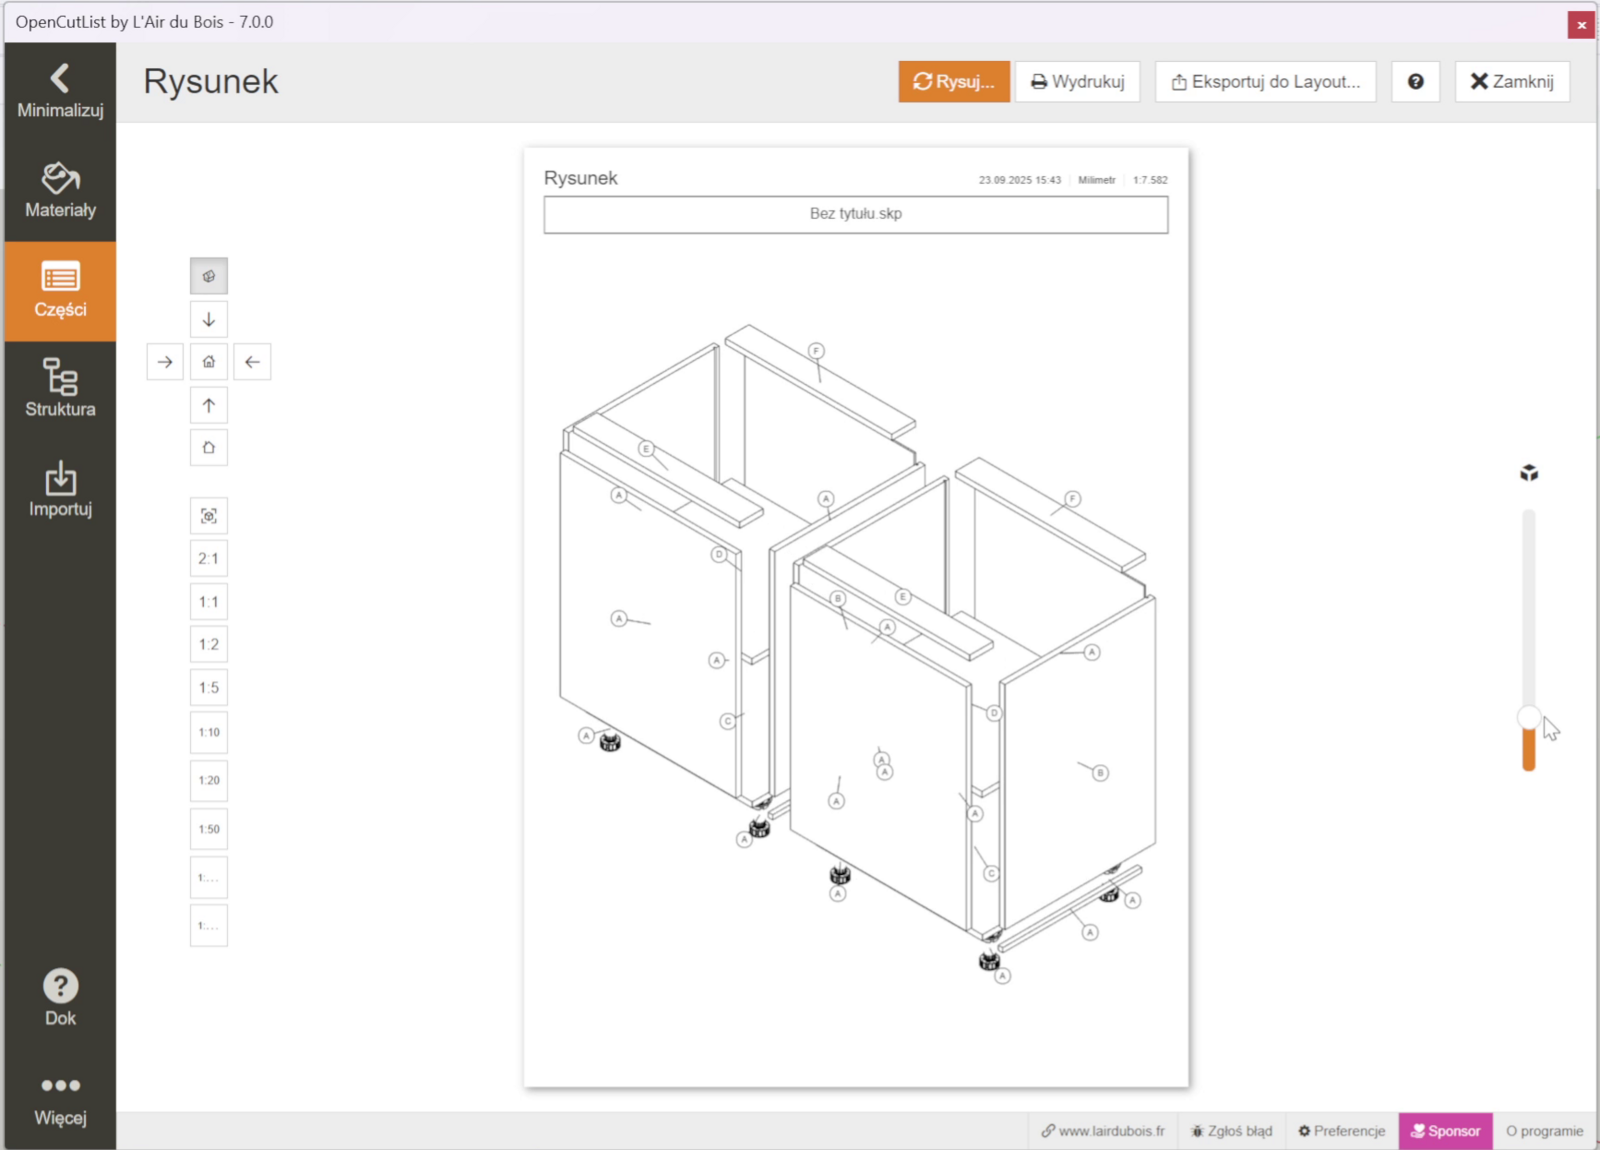Expand the Więcej menu
Screen dimensions: 1600x1150
[x=60, y=1099]
